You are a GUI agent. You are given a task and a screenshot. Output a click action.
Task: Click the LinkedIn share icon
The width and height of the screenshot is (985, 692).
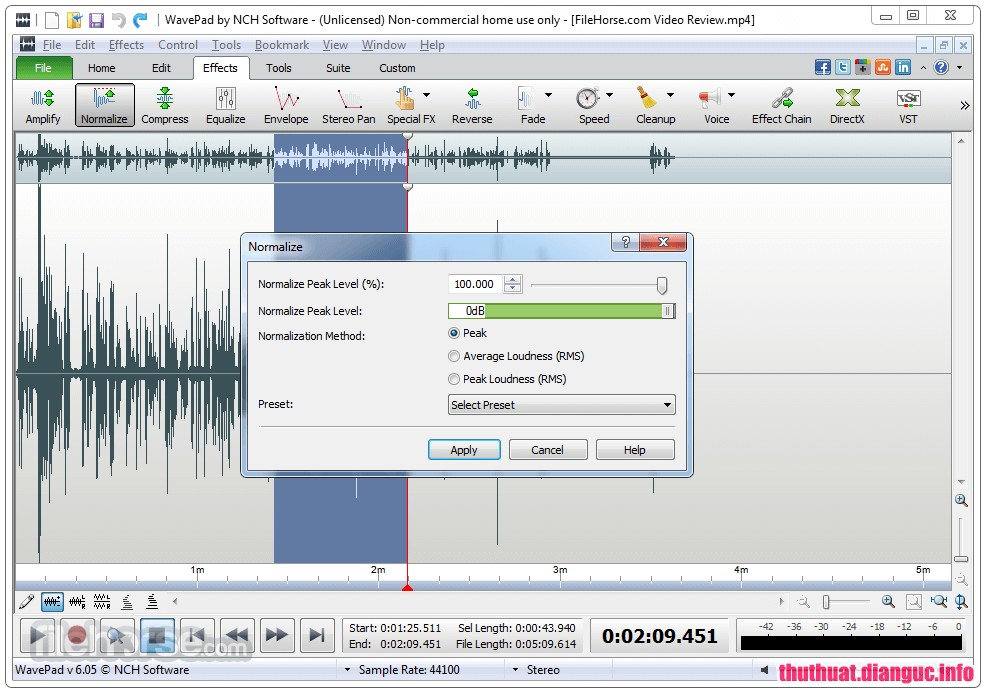(903, 67)
